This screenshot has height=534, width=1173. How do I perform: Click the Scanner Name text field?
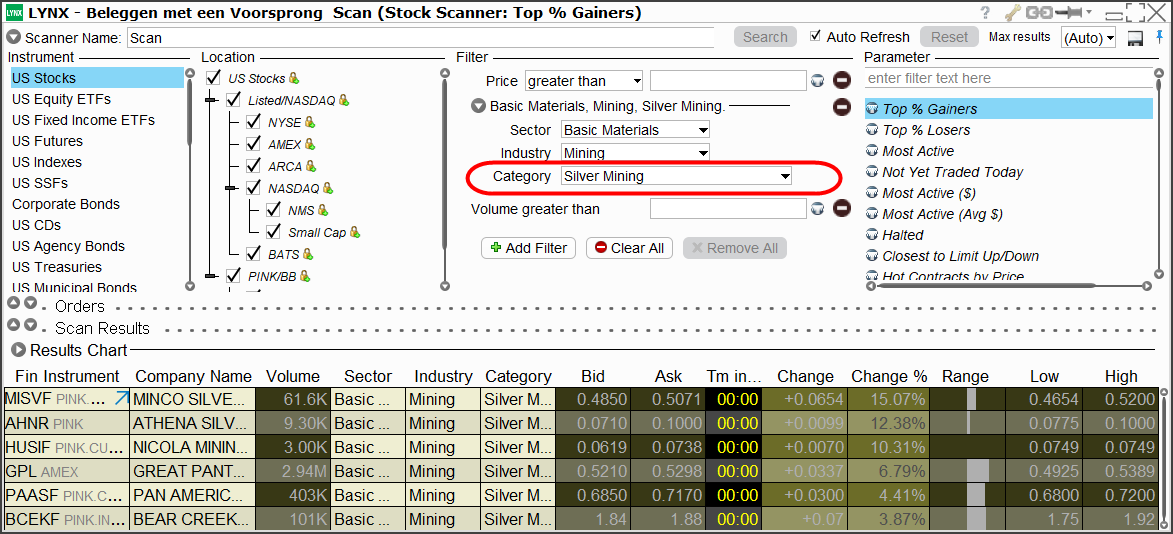click(421, 37)
